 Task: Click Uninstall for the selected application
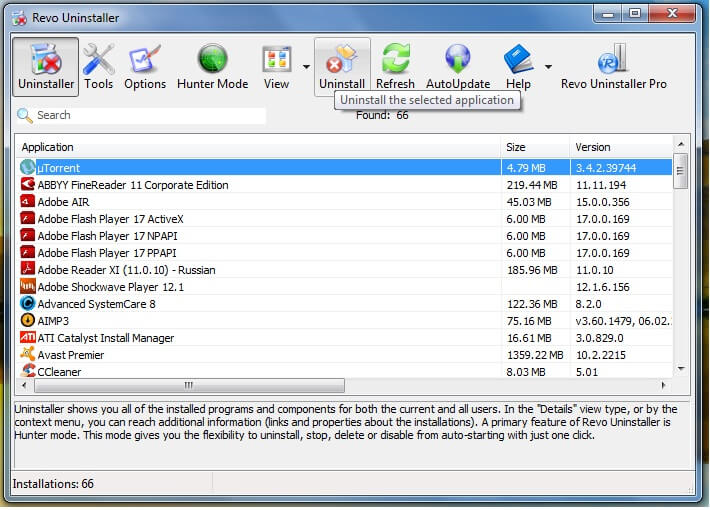click(x=342, y=67)
